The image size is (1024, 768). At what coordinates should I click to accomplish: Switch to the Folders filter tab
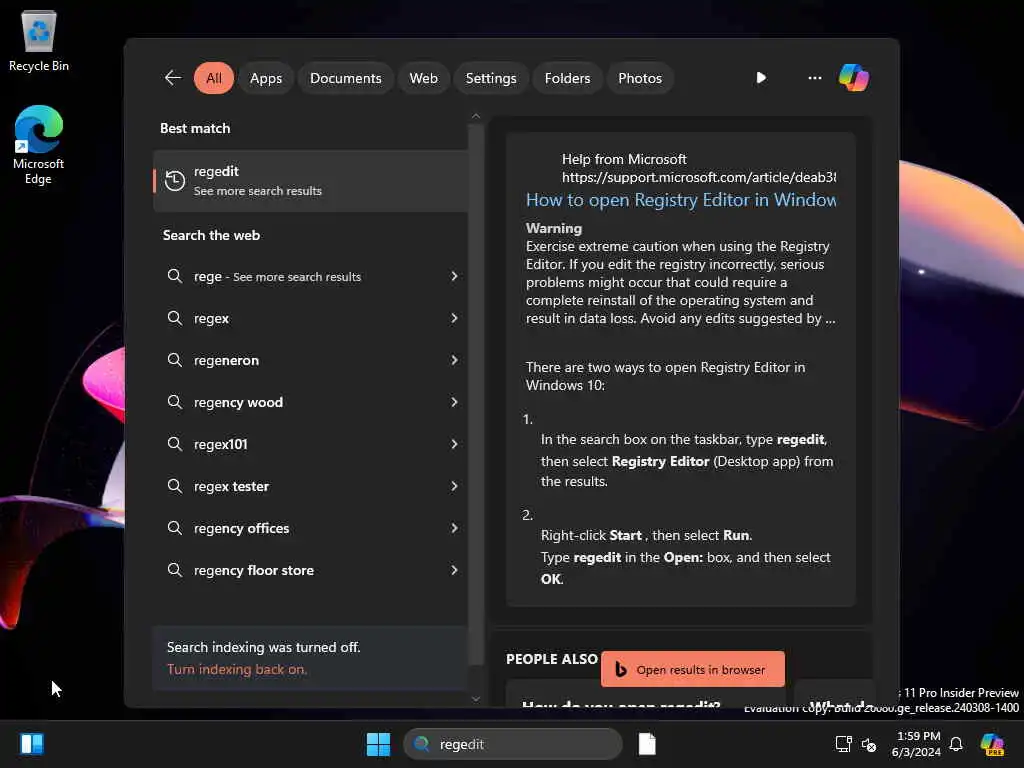(x=567, y=78)
